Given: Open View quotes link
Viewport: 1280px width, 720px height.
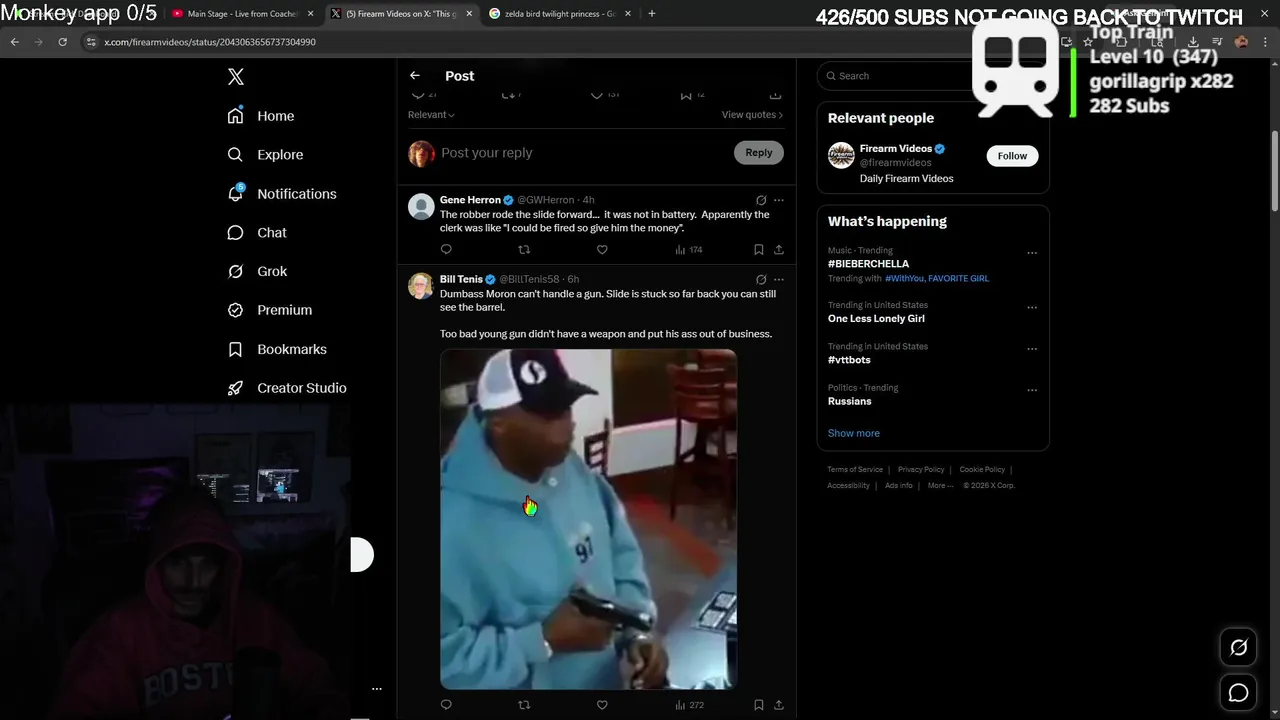Looking at the screenshot, I should pos(752,115).
